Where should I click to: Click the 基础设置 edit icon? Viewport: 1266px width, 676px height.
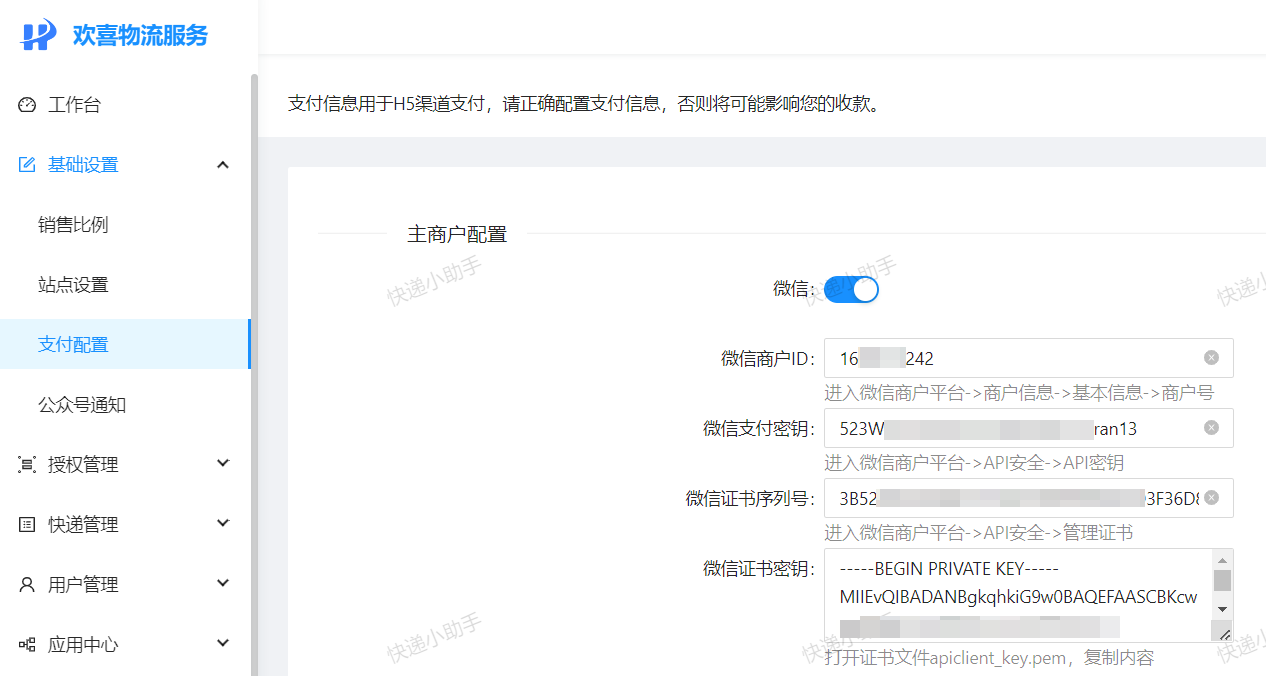(x=27, y=165)
